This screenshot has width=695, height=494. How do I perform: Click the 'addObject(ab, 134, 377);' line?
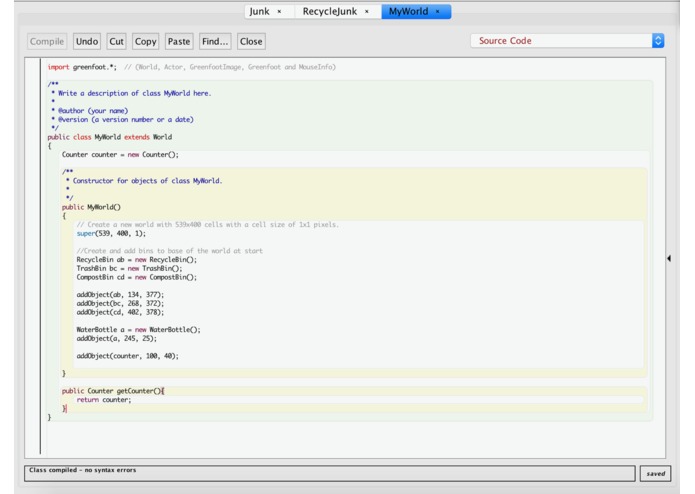(x=120, y=295)
